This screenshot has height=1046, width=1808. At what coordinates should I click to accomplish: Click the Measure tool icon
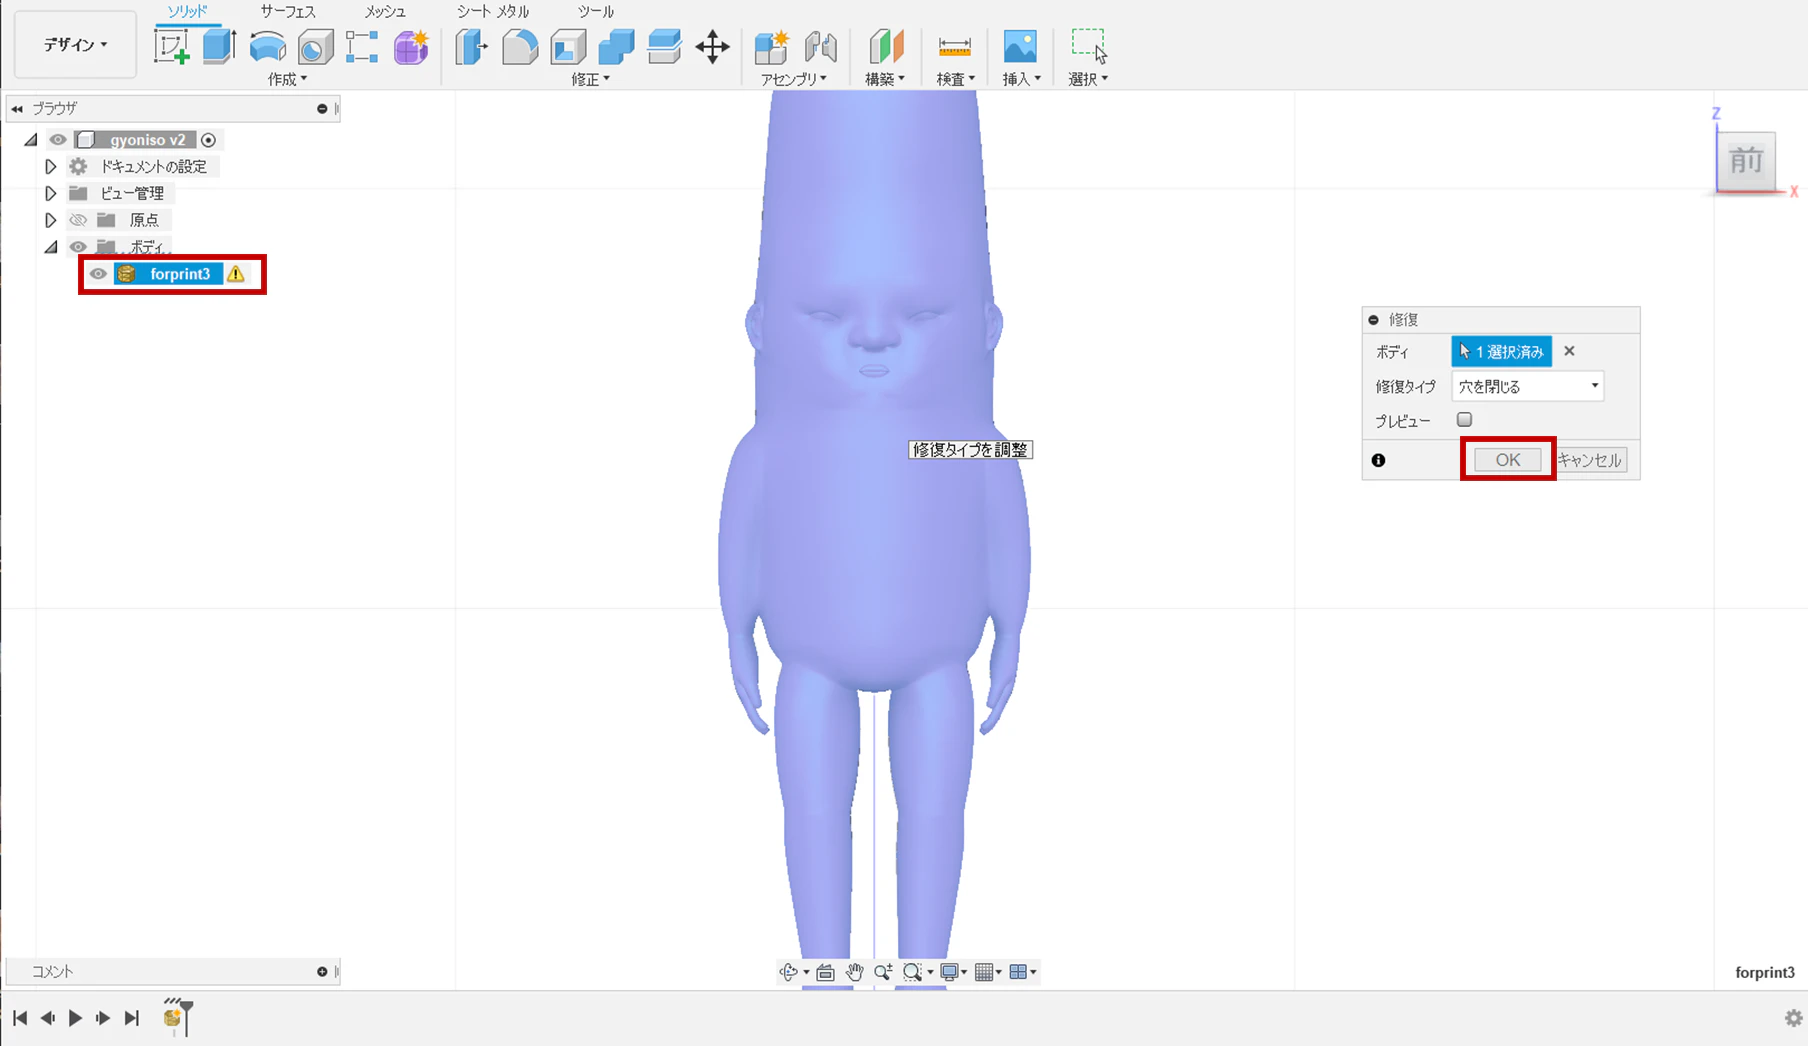tap(955, 47)
